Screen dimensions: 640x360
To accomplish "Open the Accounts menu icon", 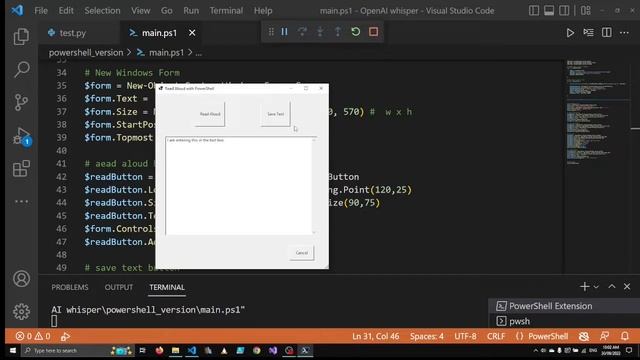I will click(21, 279).
